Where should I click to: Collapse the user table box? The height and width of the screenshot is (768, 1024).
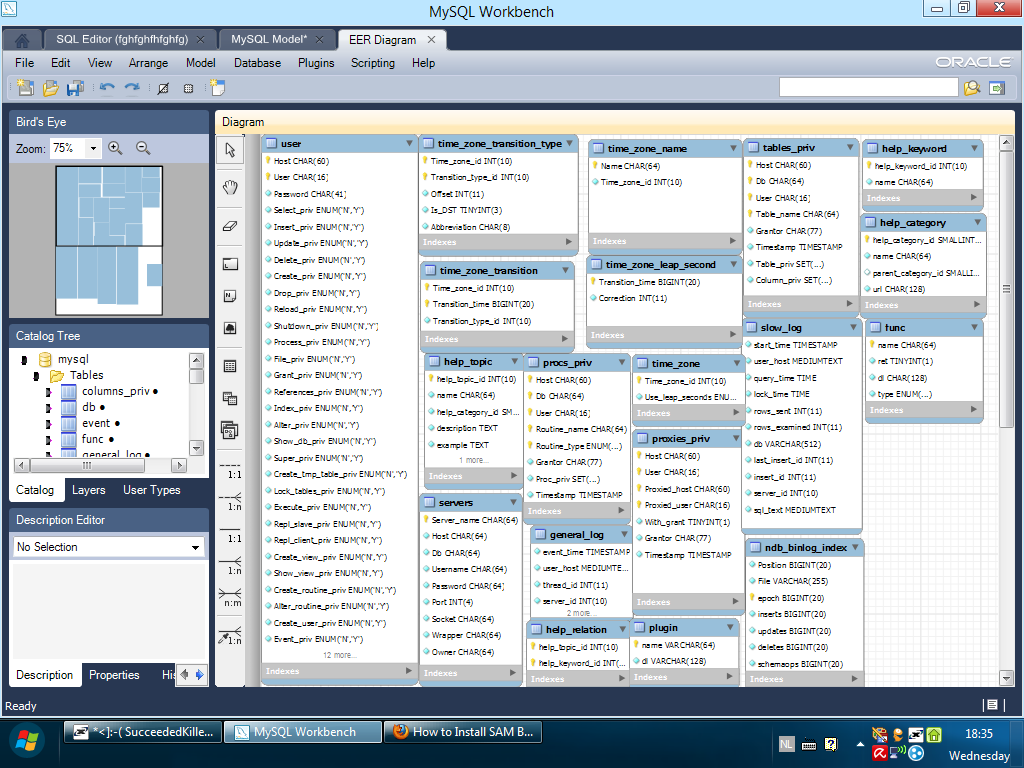tap(409, 143)
